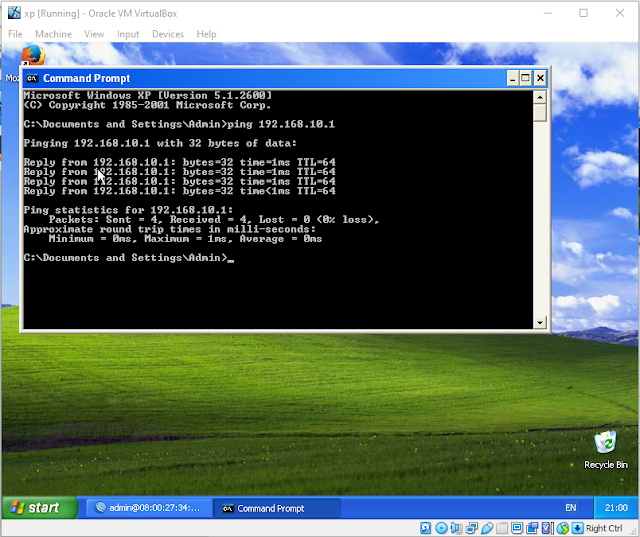Click the Command Prompt scrollbar thumb
Screen dimensions: 640x537
click(540, 112)
